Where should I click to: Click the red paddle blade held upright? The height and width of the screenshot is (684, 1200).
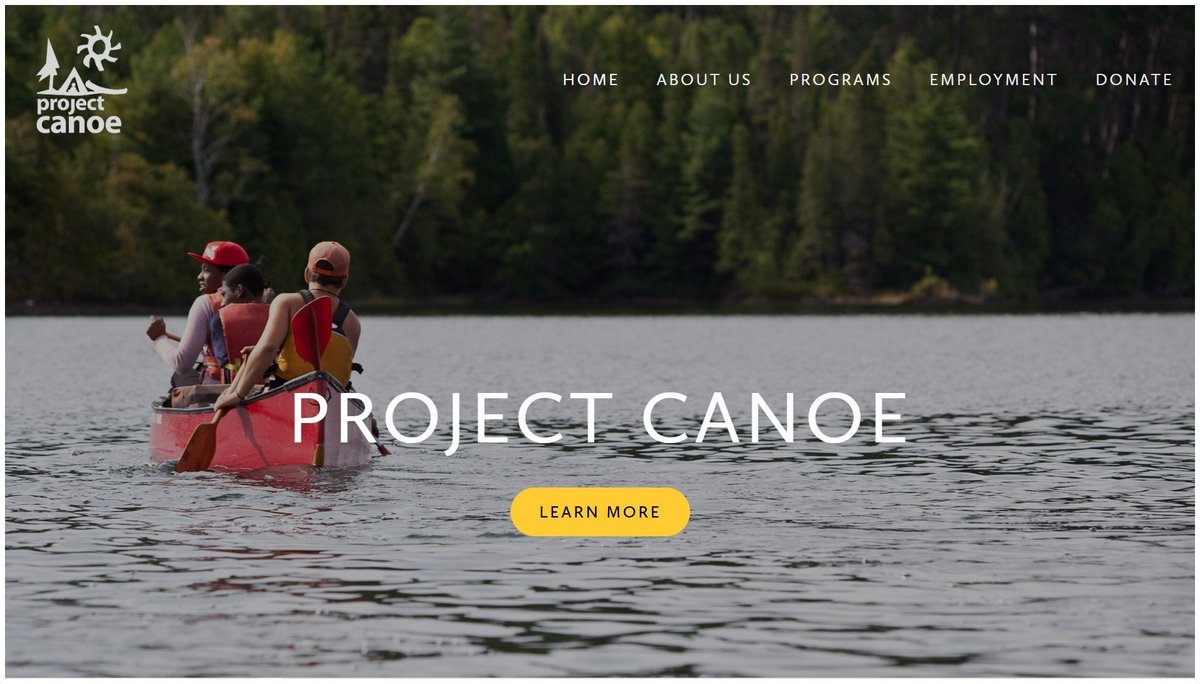[x=312, y=330]
